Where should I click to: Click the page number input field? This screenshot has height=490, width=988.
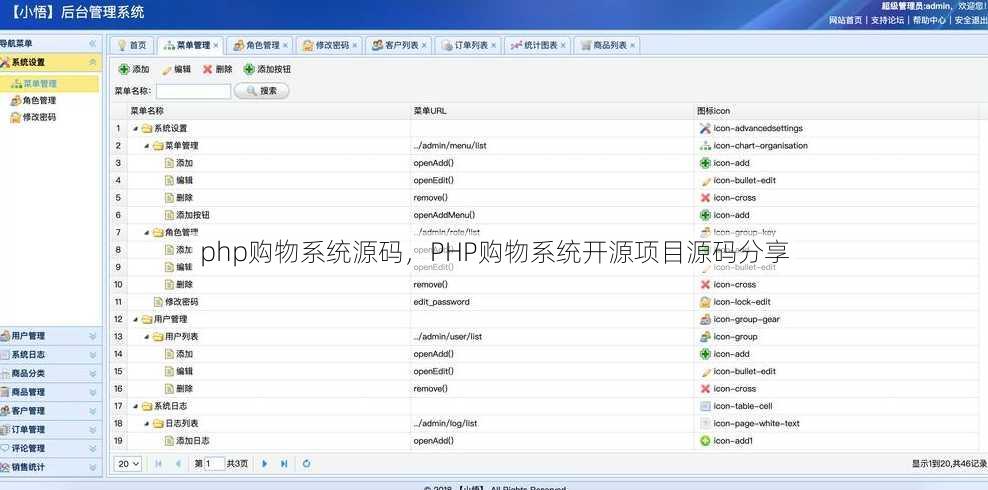[214, 464]
